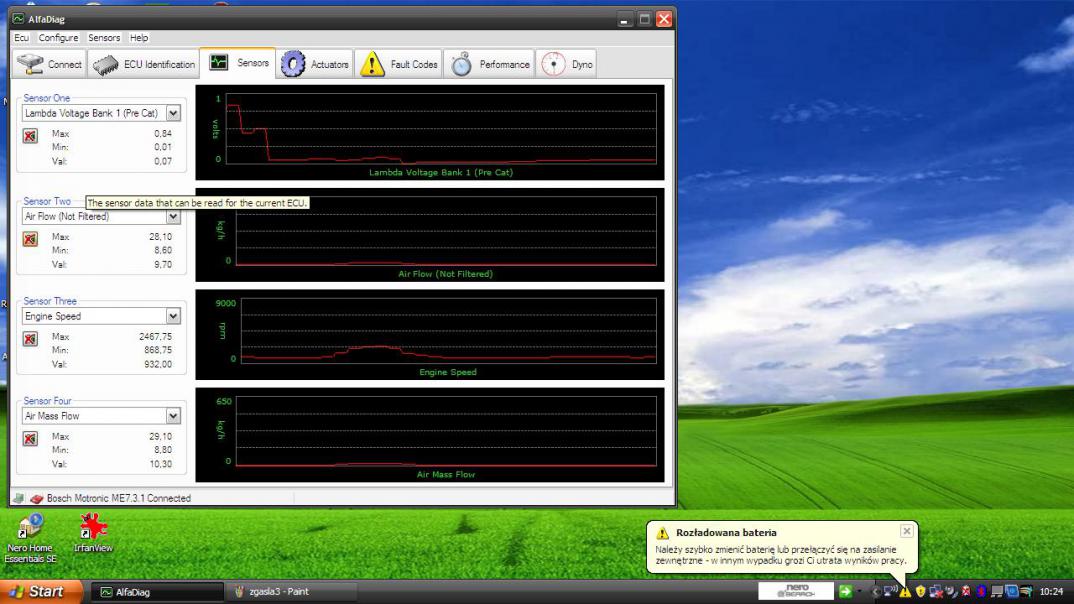
Task: Switch to AlfaDiag taskbar button
Action: 158,592
